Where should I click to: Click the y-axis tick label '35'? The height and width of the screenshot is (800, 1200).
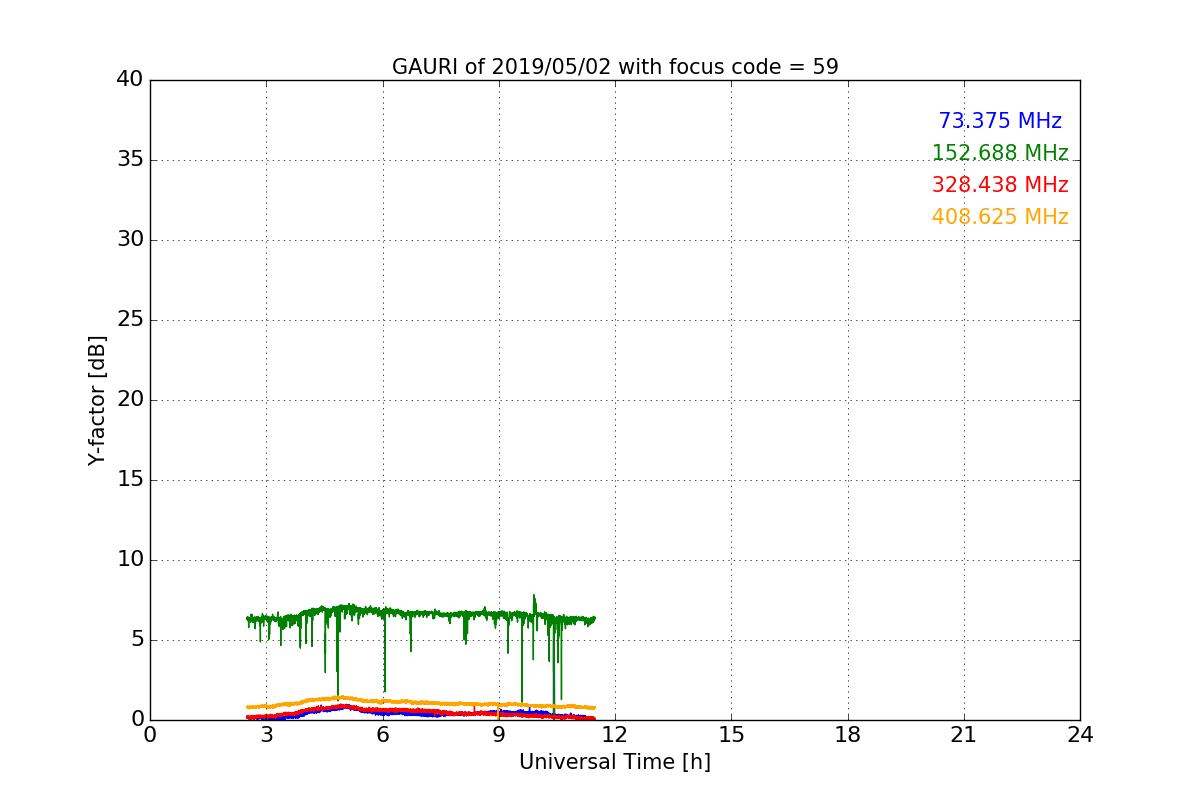coord(130,160)
